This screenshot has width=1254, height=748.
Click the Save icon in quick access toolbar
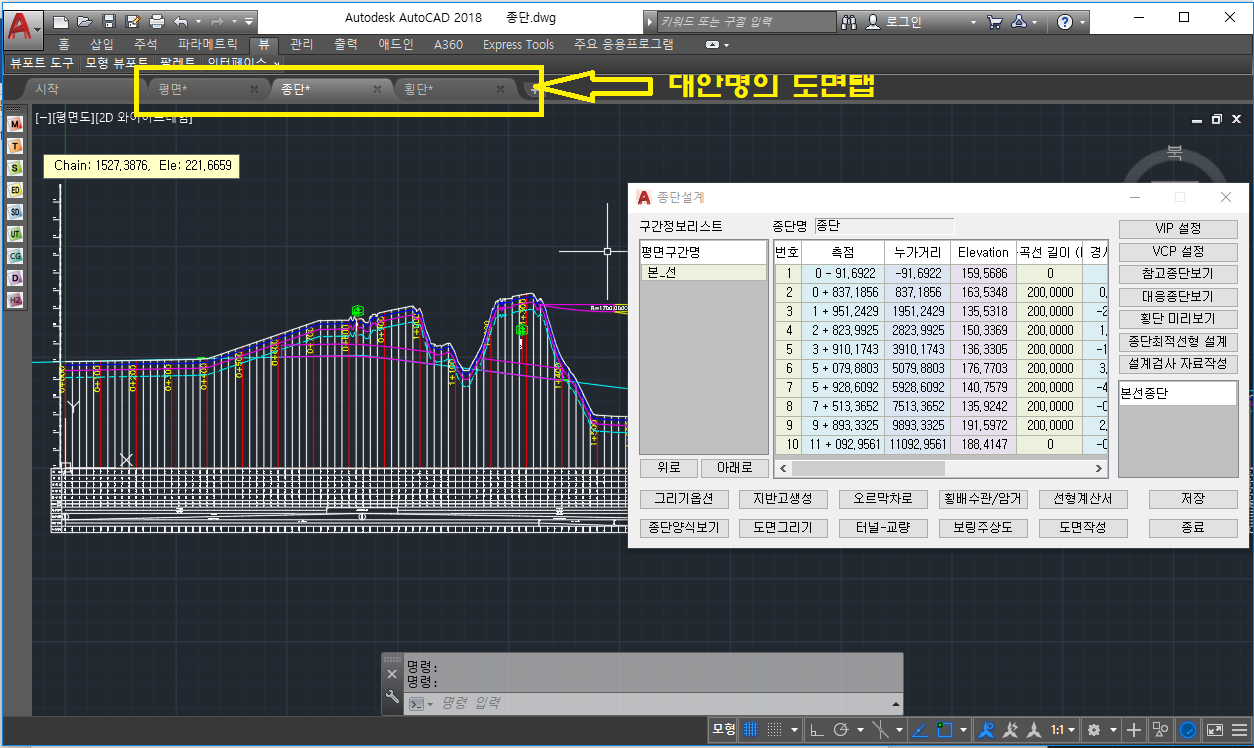[109, 20]
